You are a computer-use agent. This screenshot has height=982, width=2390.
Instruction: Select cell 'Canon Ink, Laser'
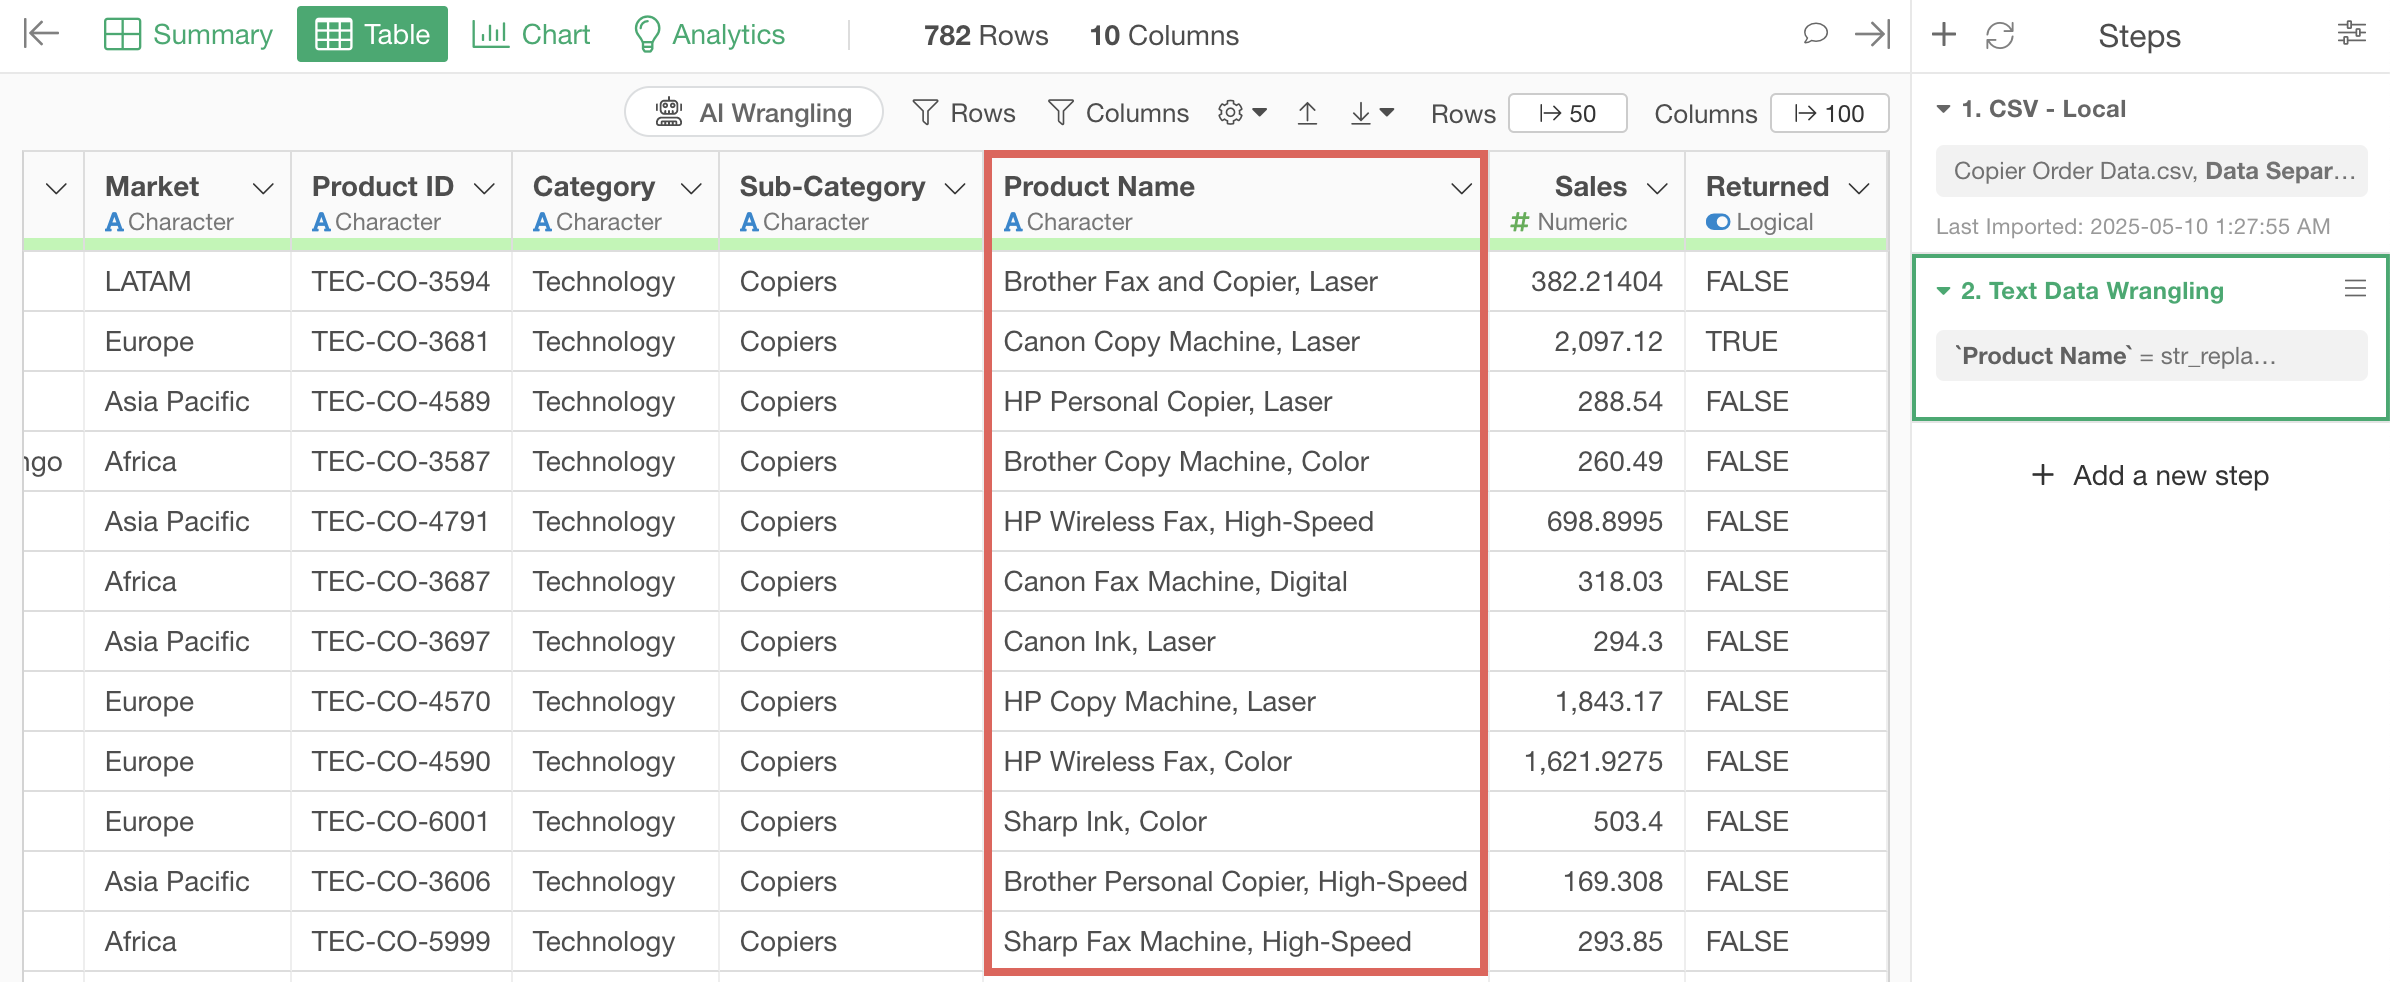1236,642
